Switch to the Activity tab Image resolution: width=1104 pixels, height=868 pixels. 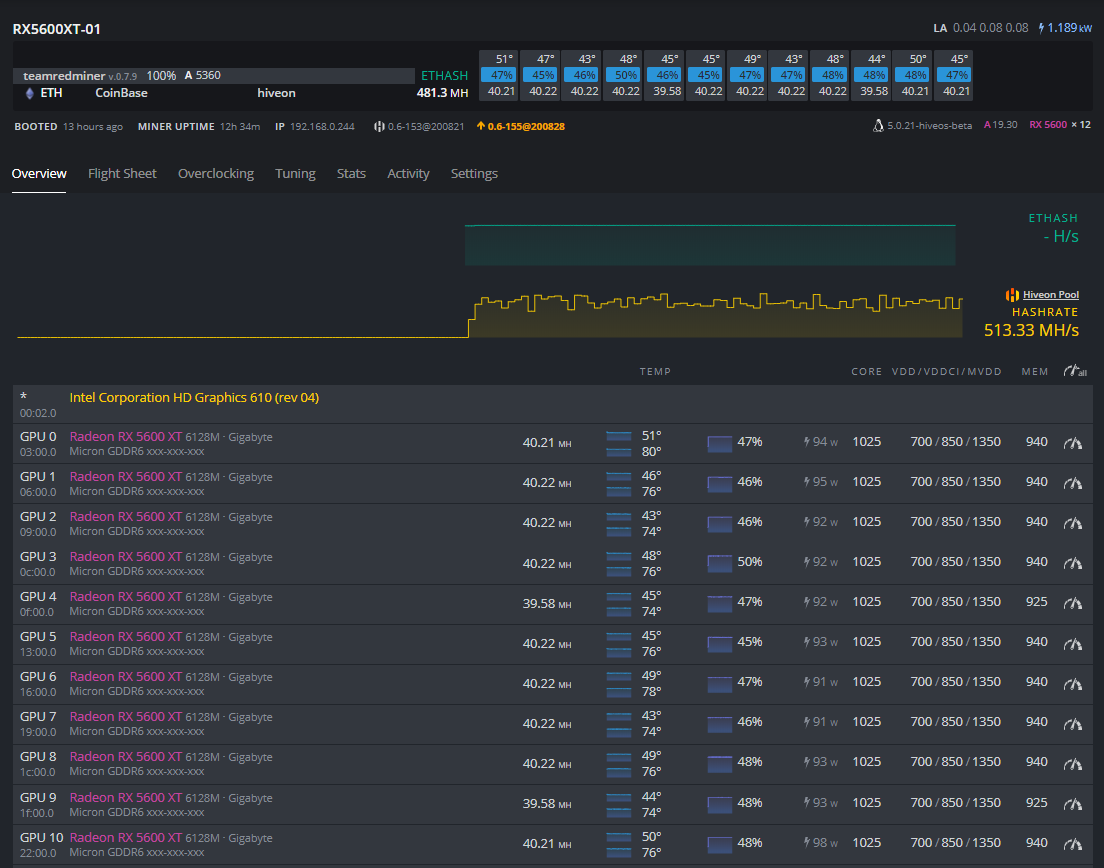(x=408, y=173)
